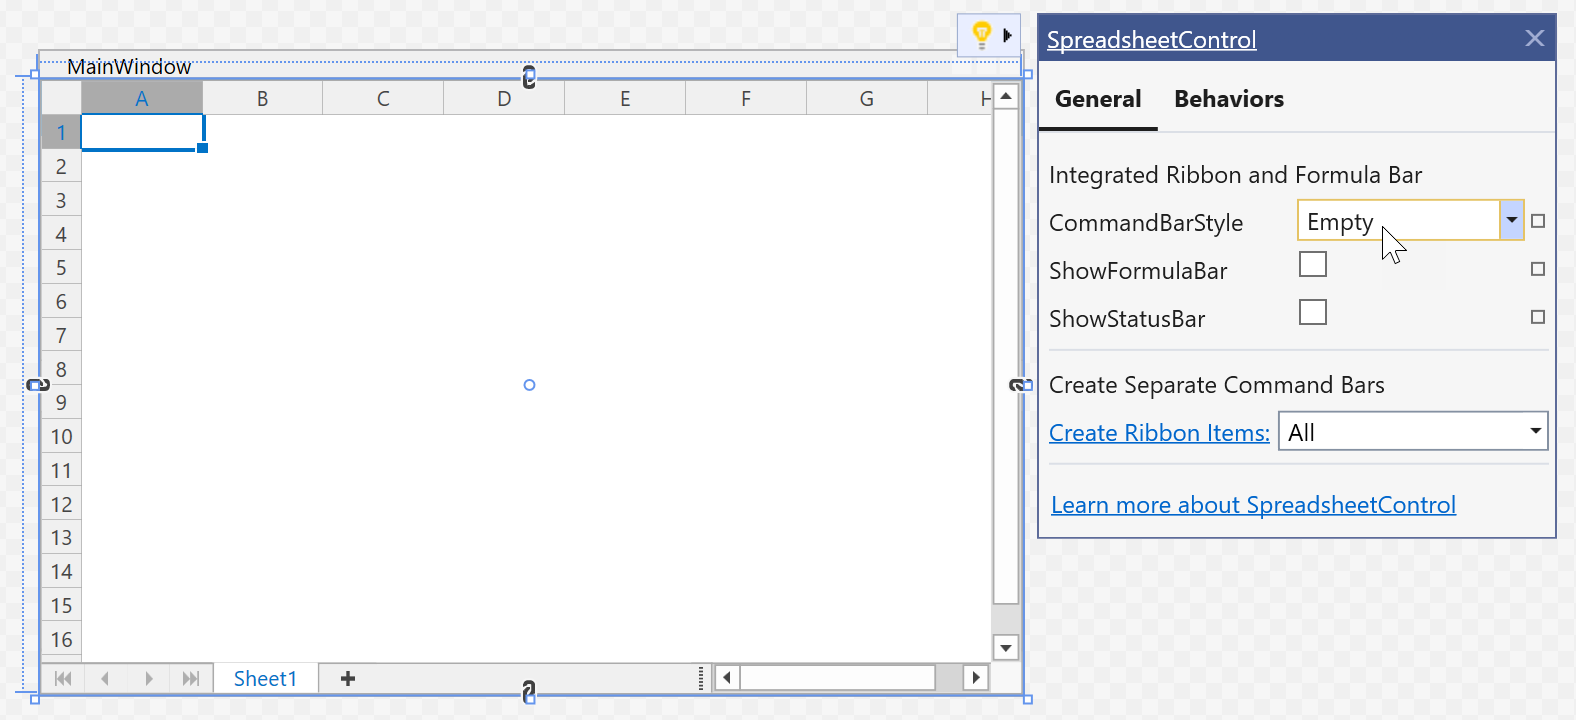Click the lightbulb quick actions icon
The width and height of the screenshot is (1576, 720).
(981, 35)
